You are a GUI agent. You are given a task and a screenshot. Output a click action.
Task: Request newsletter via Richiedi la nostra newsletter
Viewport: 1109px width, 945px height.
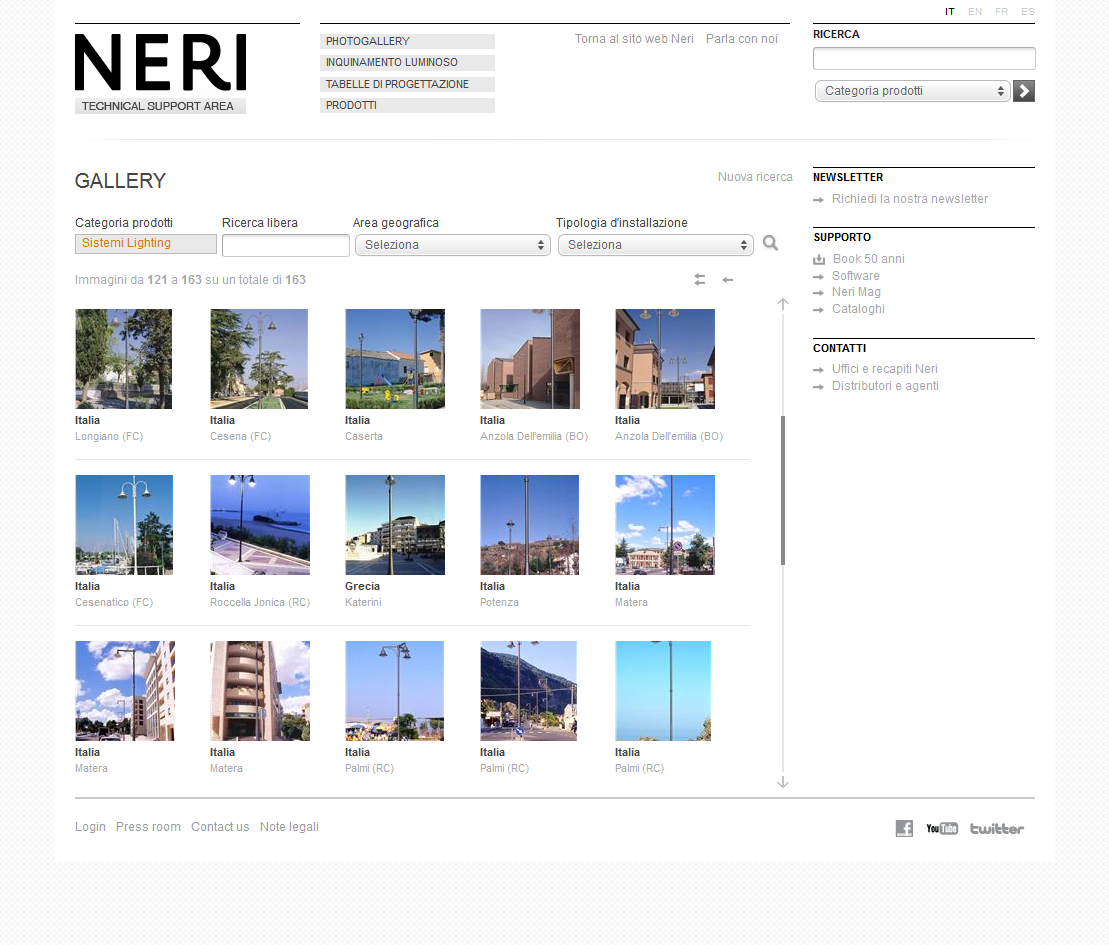click(x=910, y=199)
